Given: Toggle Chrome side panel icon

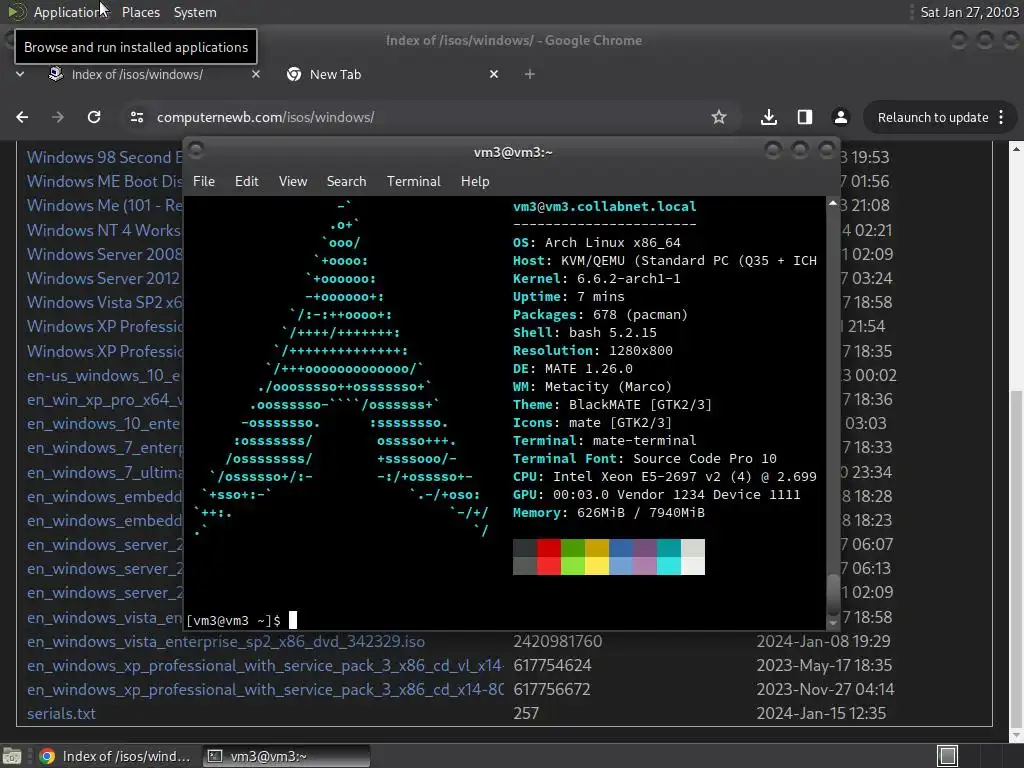Looking at the screenshot, I should click(805, 117).
